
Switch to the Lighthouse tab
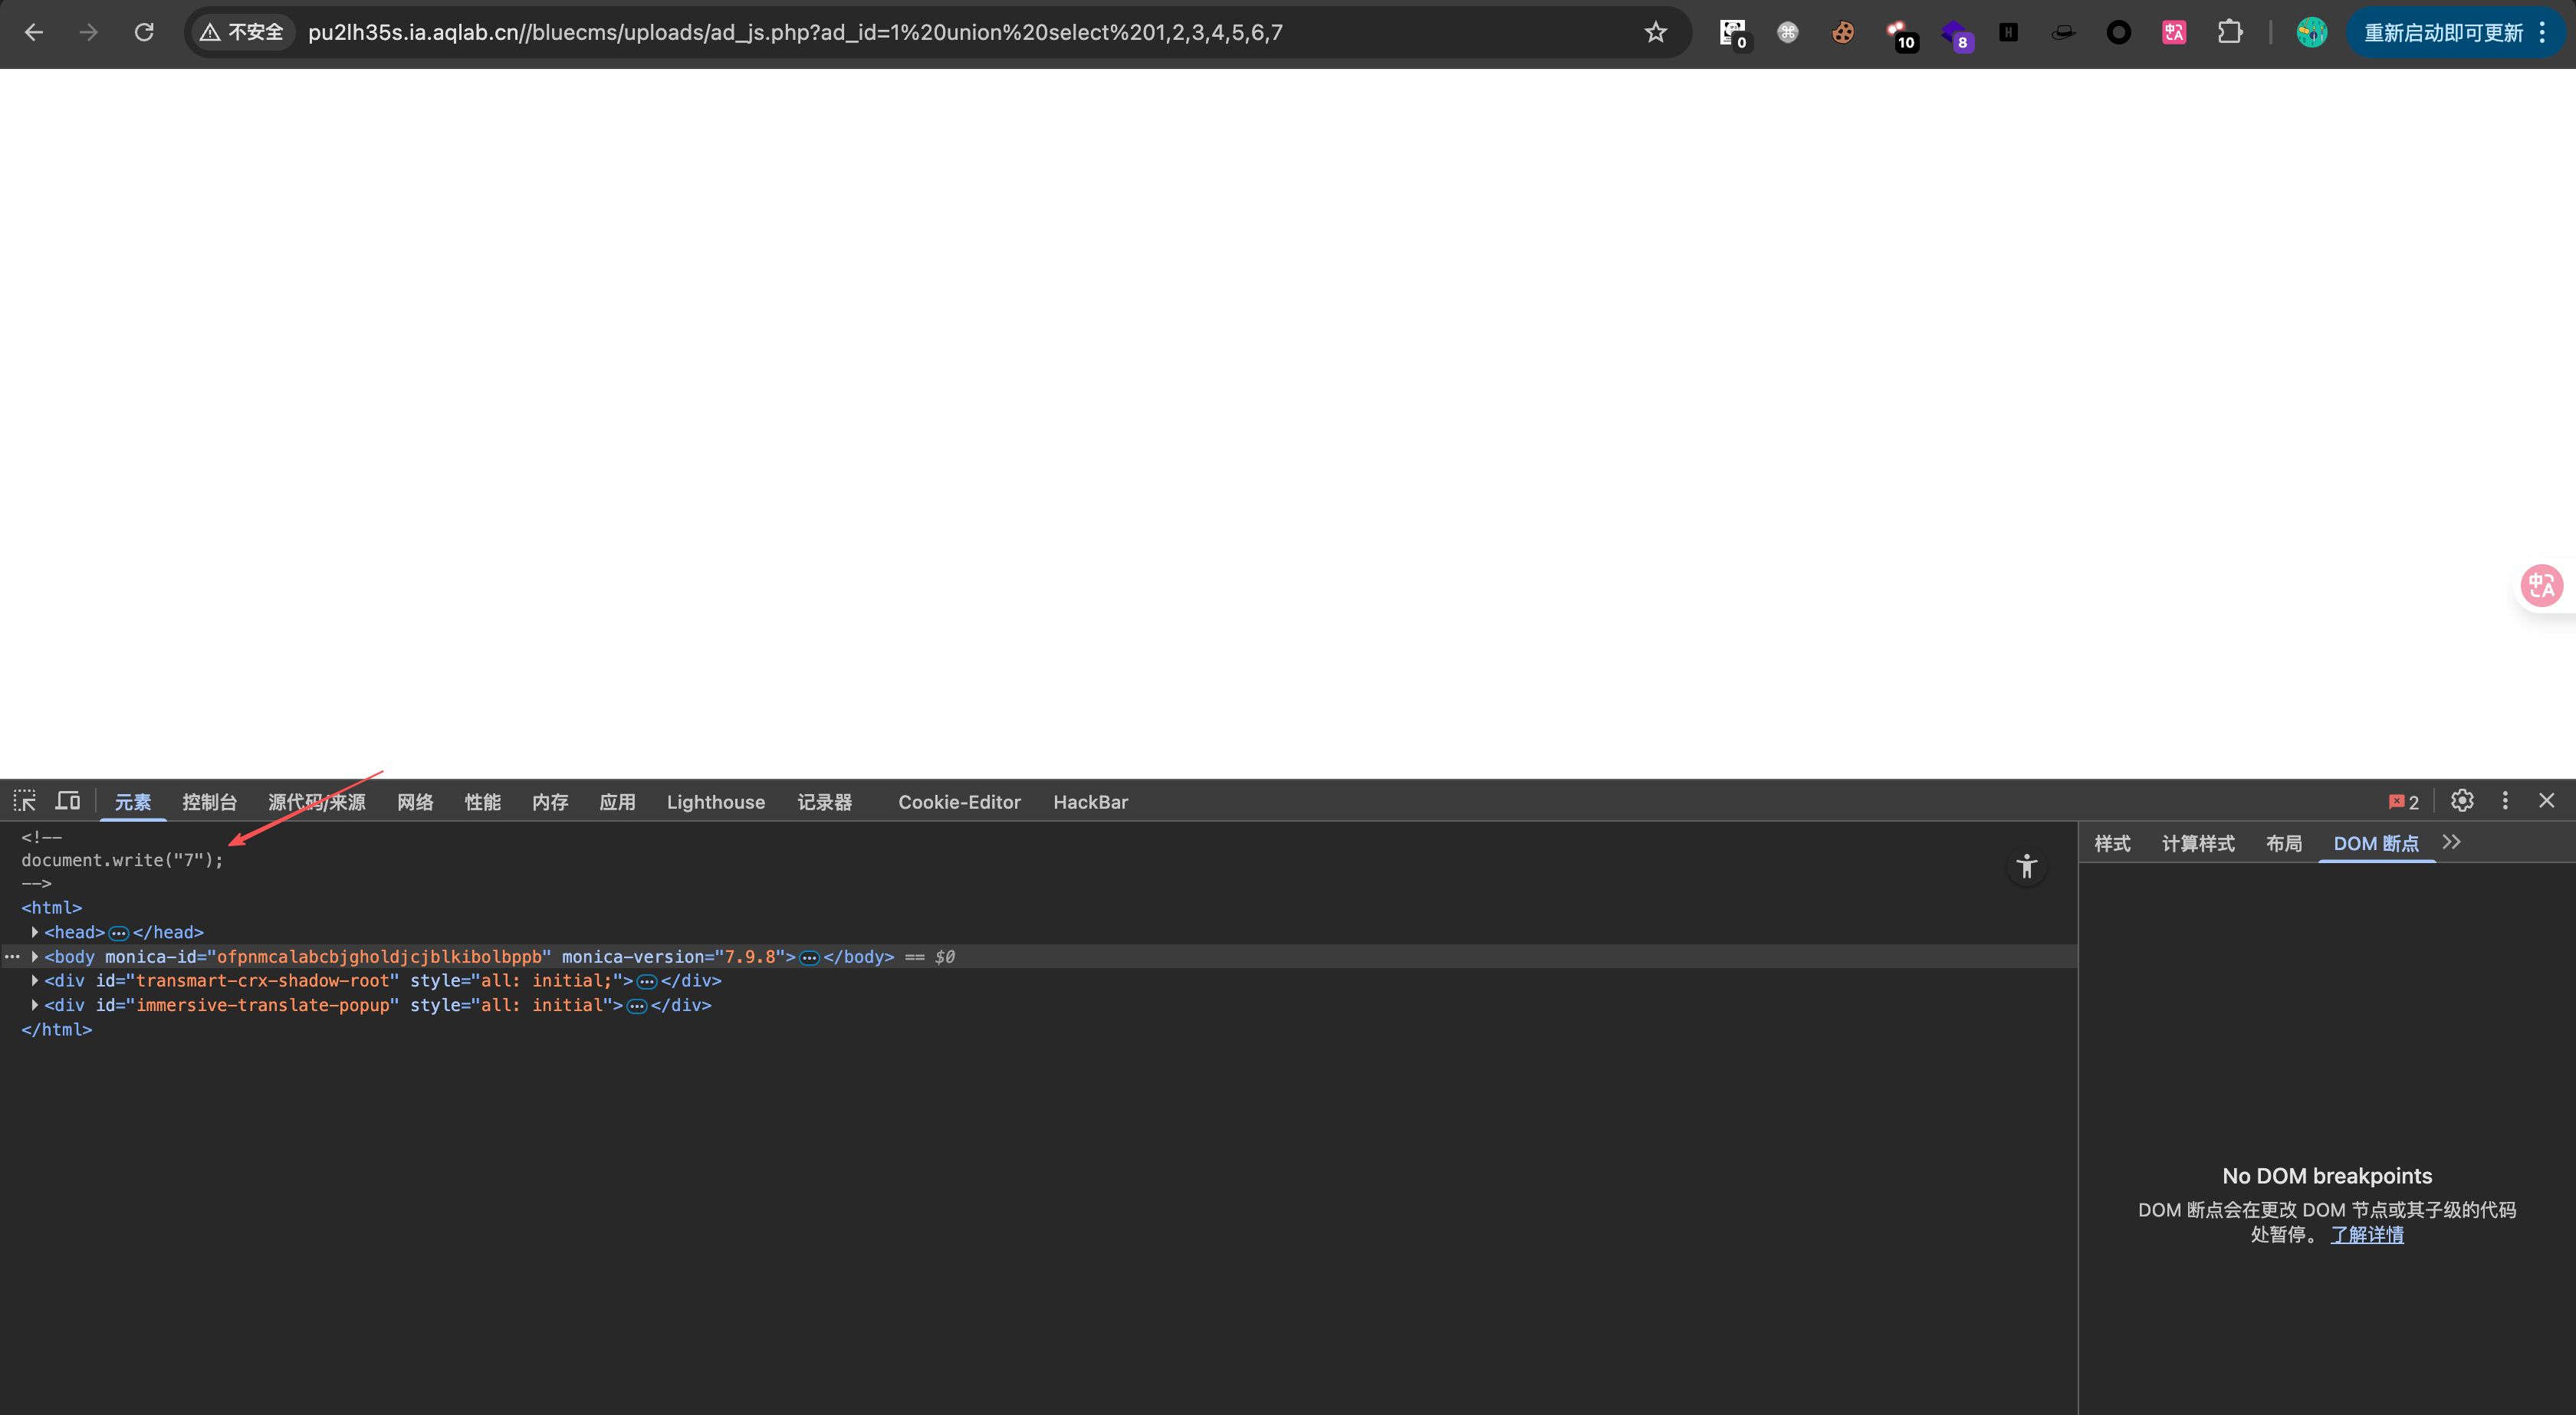715,802
